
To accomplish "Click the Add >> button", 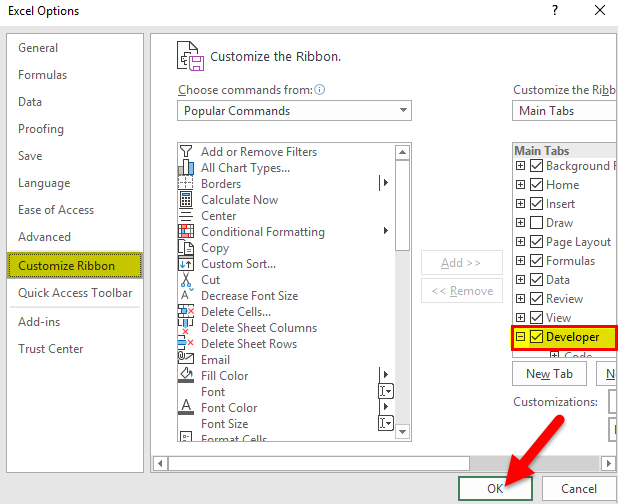I will pos(462,262).
